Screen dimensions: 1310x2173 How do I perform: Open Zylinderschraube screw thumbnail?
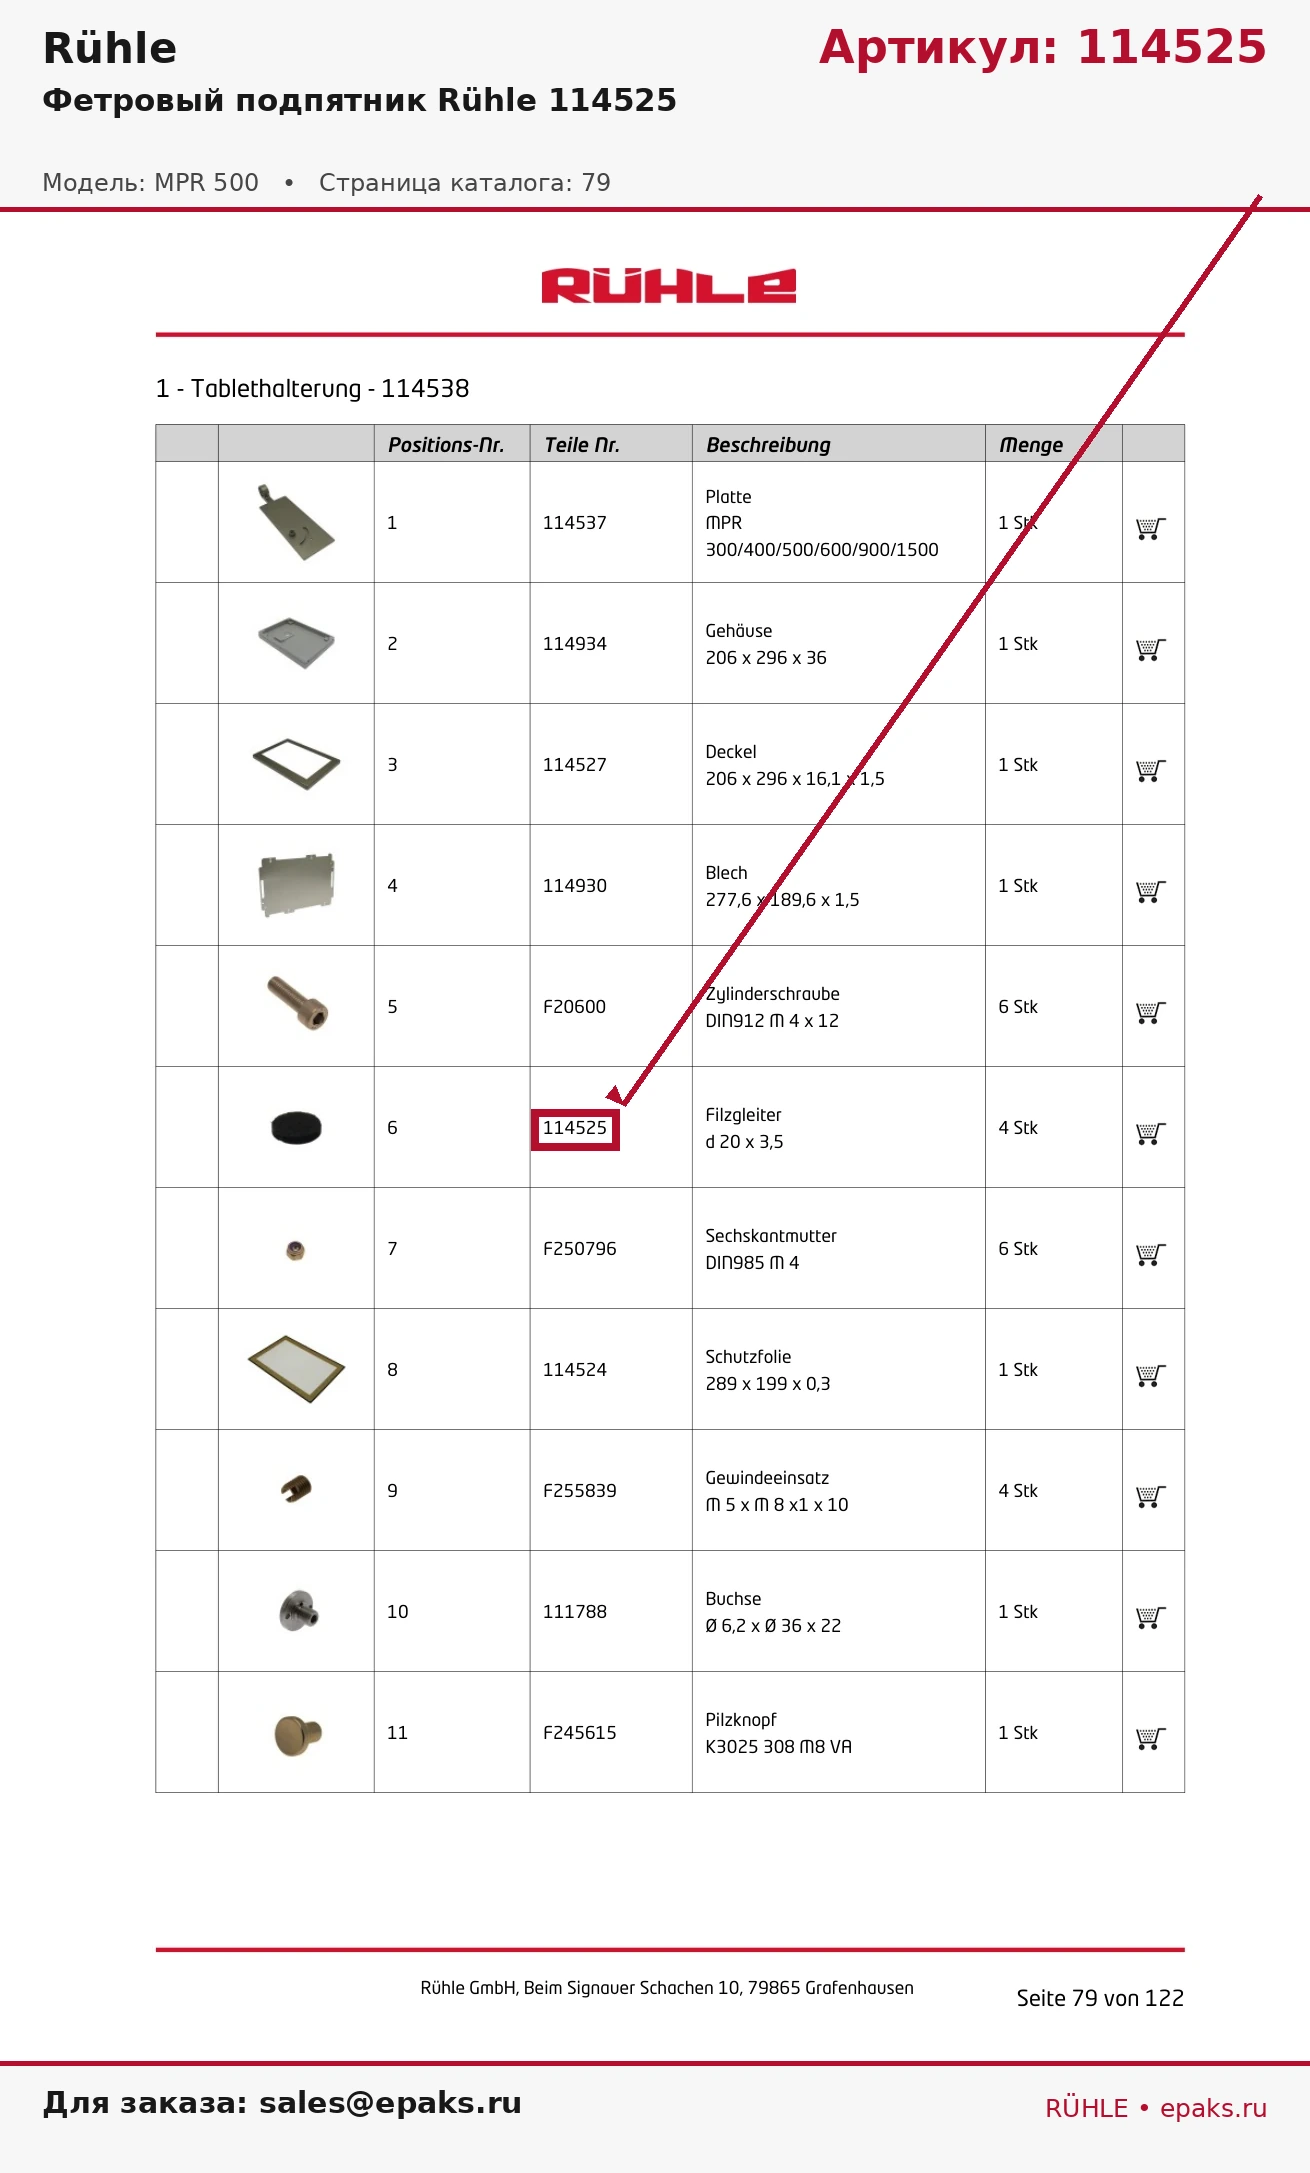point(298,1004)
